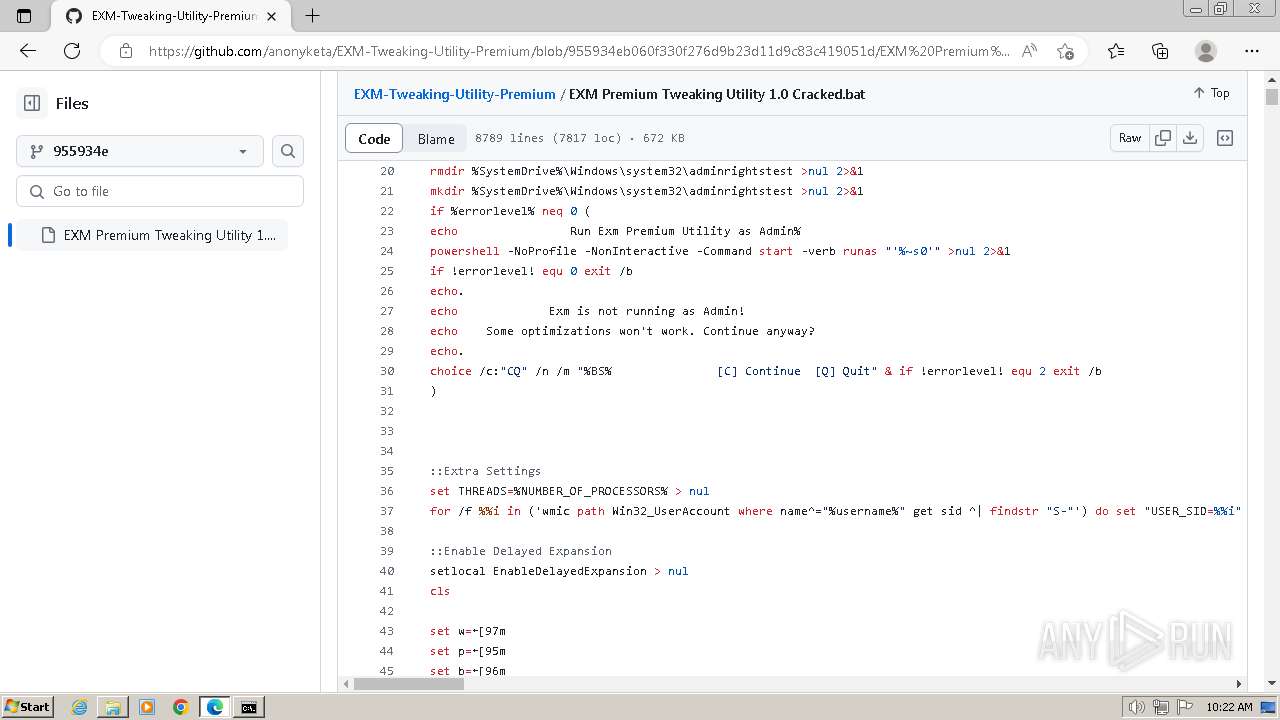This screenshot has height=720, width=1280.
Task: Click horizontal scrollbar left arrow
Action: coord(346,684)
